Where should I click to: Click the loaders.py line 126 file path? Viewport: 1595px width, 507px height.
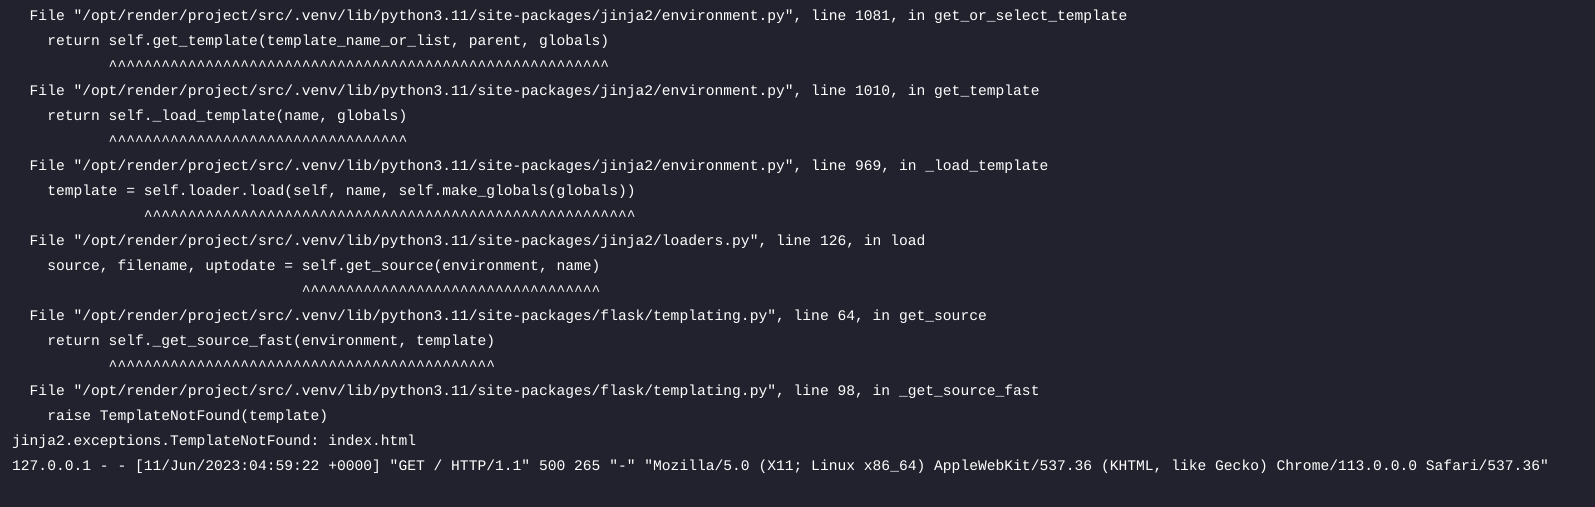pyautogui.click(x=477, y=241)
